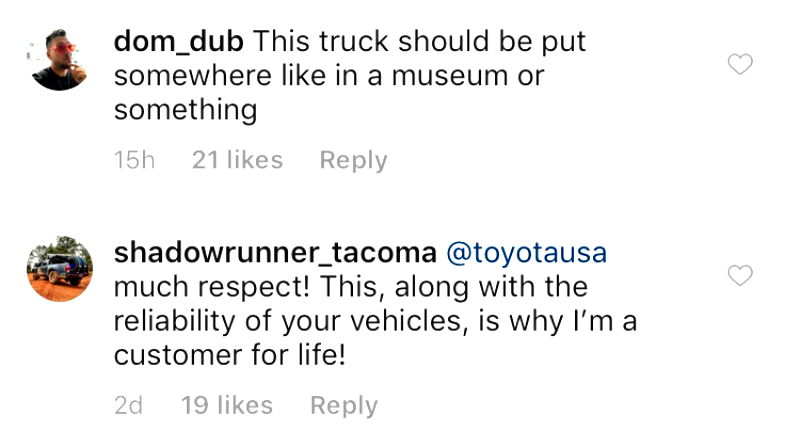800x448 pixels.
Task: Open the "19 likes" list
Action: (x=227, y=405)
